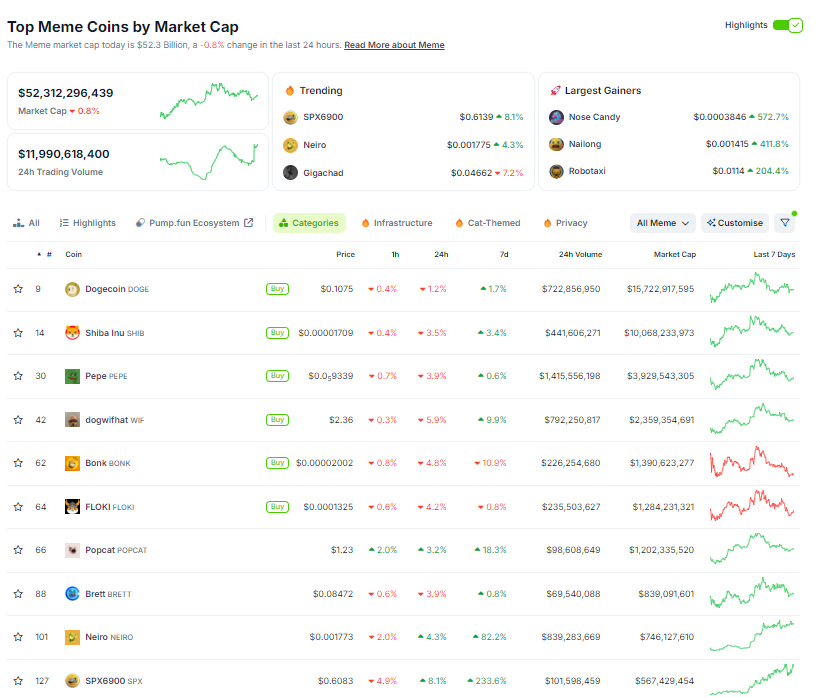Open the All Meme dropdown
The width and height of the screenshot is (821, 698).
662,223
